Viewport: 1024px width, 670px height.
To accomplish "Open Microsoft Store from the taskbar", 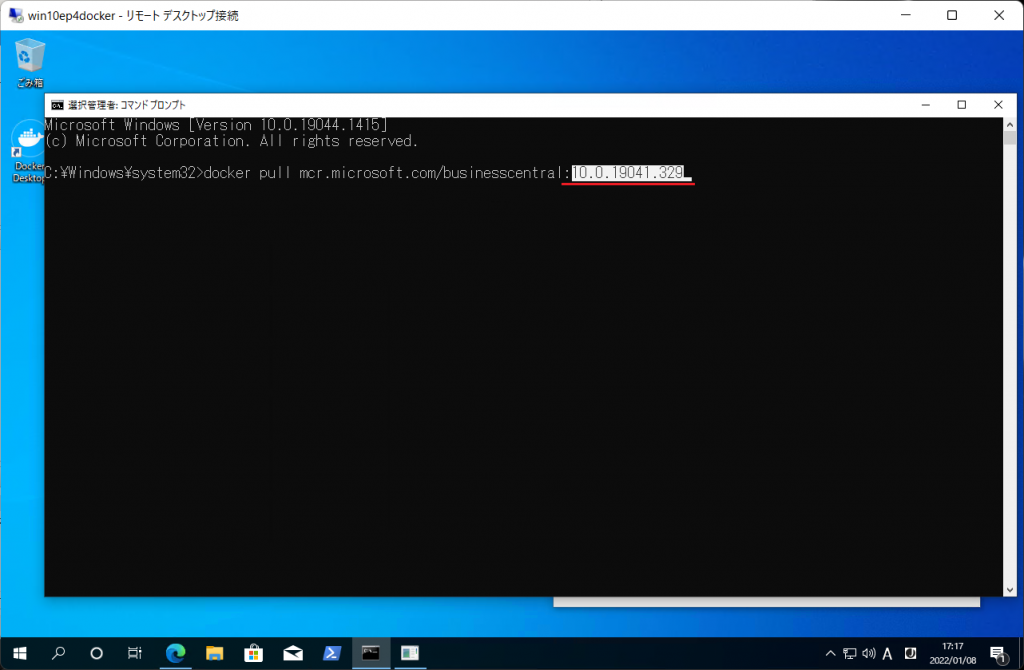I will coord(253,653).
